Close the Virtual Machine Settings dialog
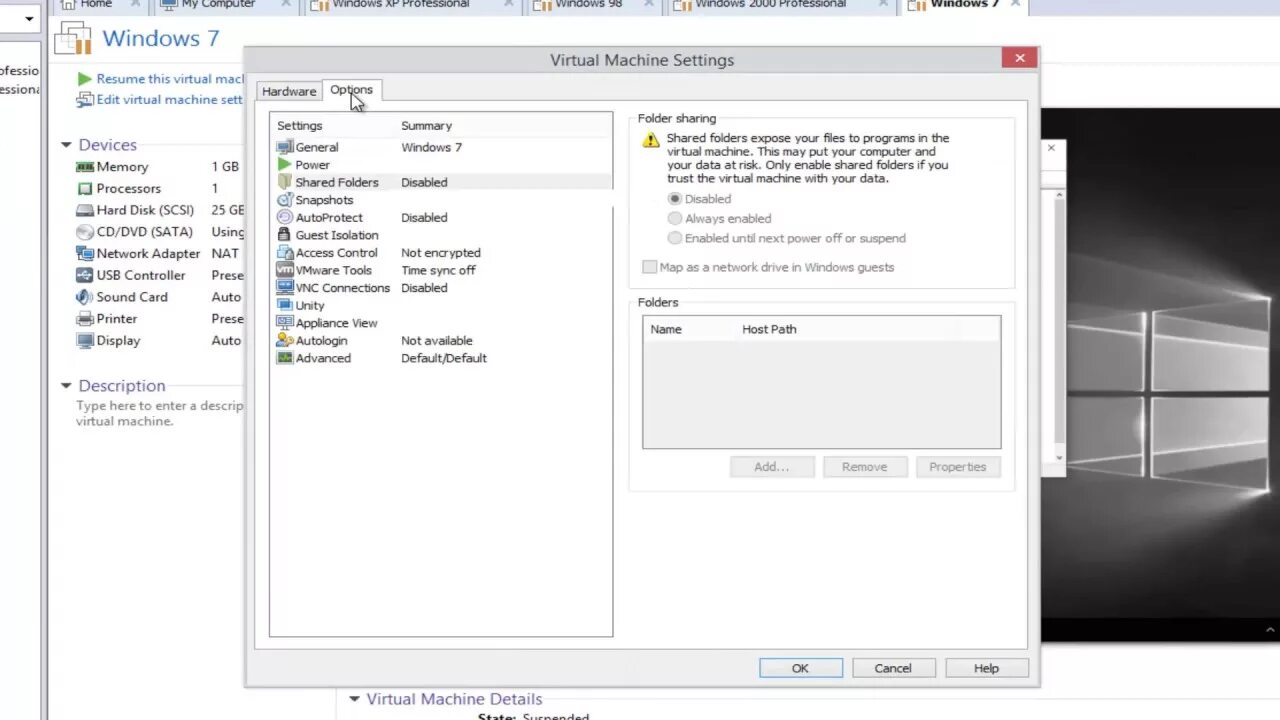 click(1020, 58)
